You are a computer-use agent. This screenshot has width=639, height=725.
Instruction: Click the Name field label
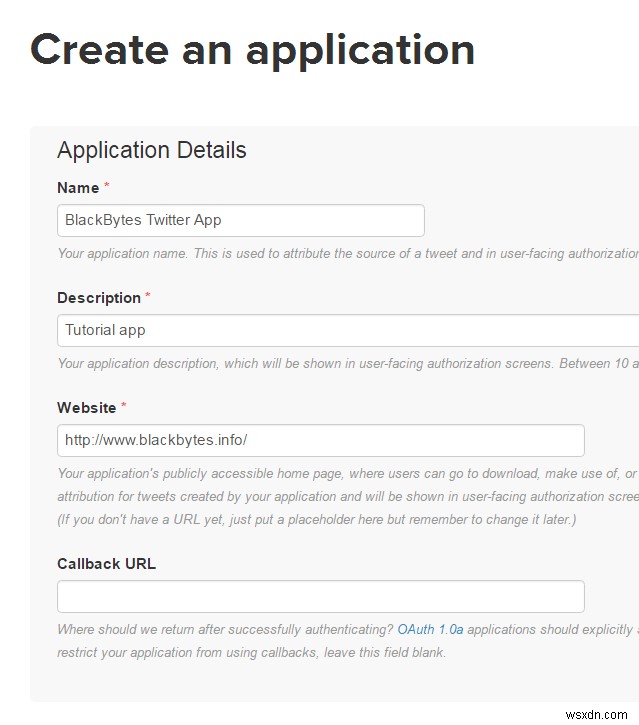click(x=78, y=188)
